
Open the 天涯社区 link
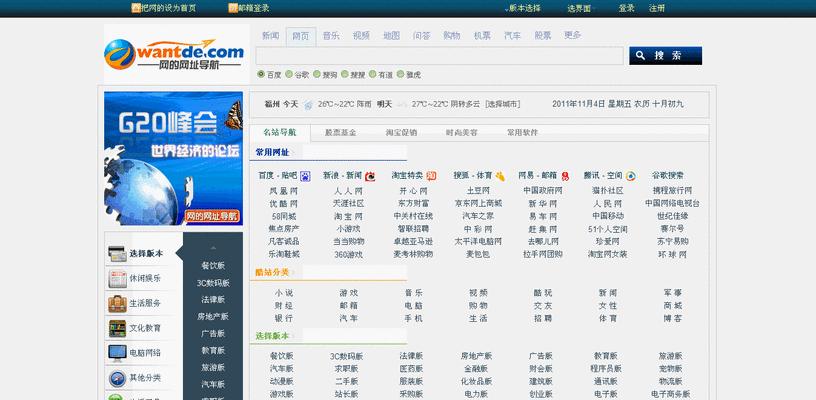click(x=349, y=203)
